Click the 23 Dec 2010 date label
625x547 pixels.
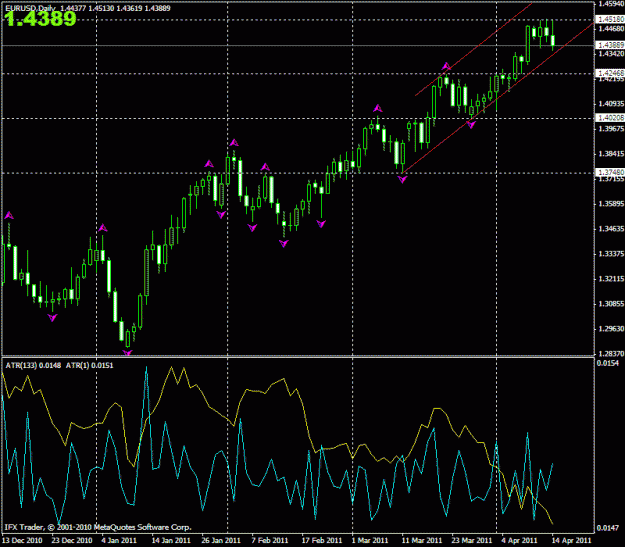(x=72, y=541)
